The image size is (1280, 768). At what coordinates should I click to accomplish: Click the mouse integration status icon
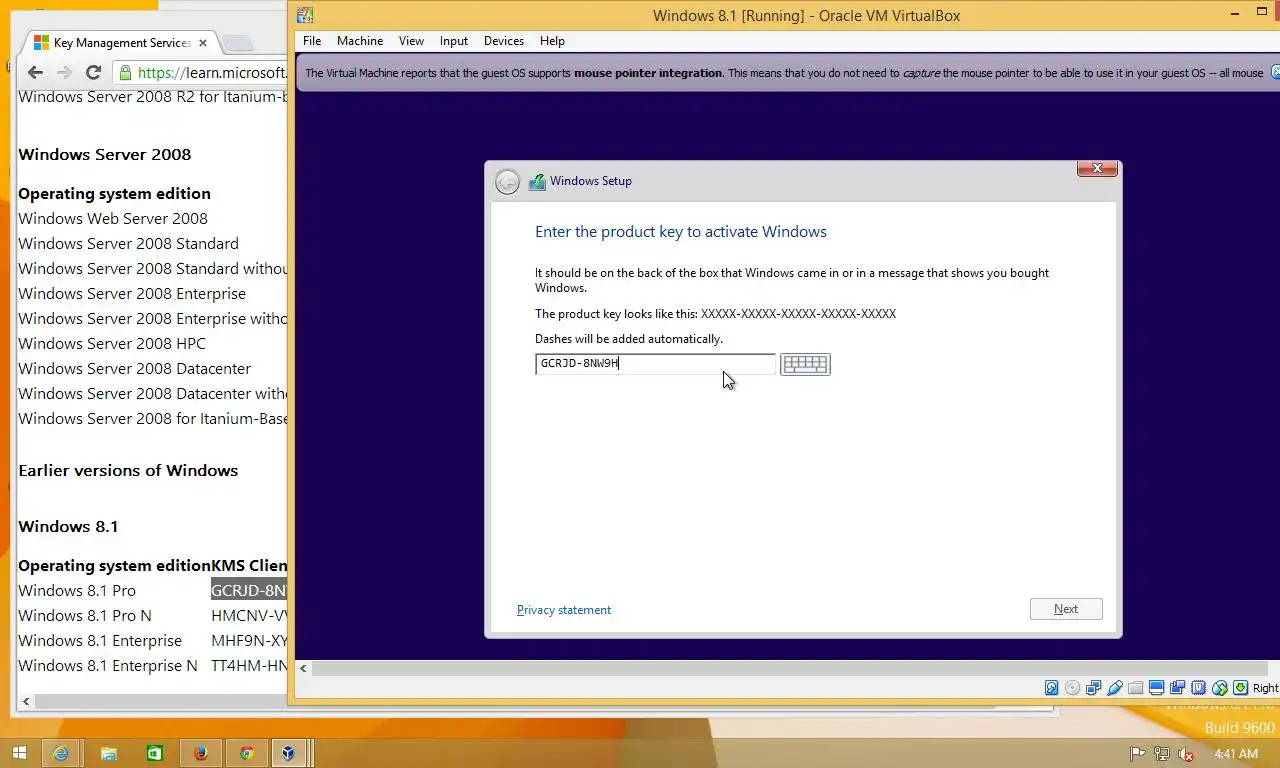click(x=1220, y=688)
